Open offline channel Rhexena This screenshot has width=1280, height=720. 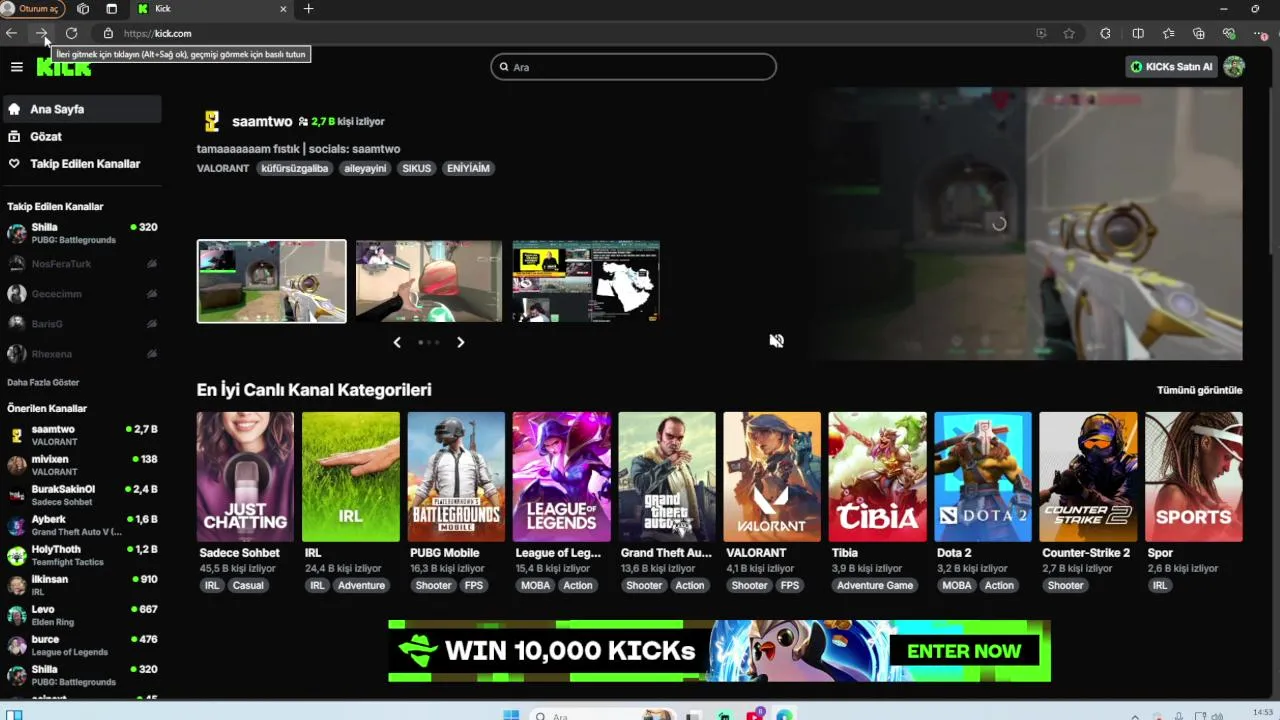81,354
